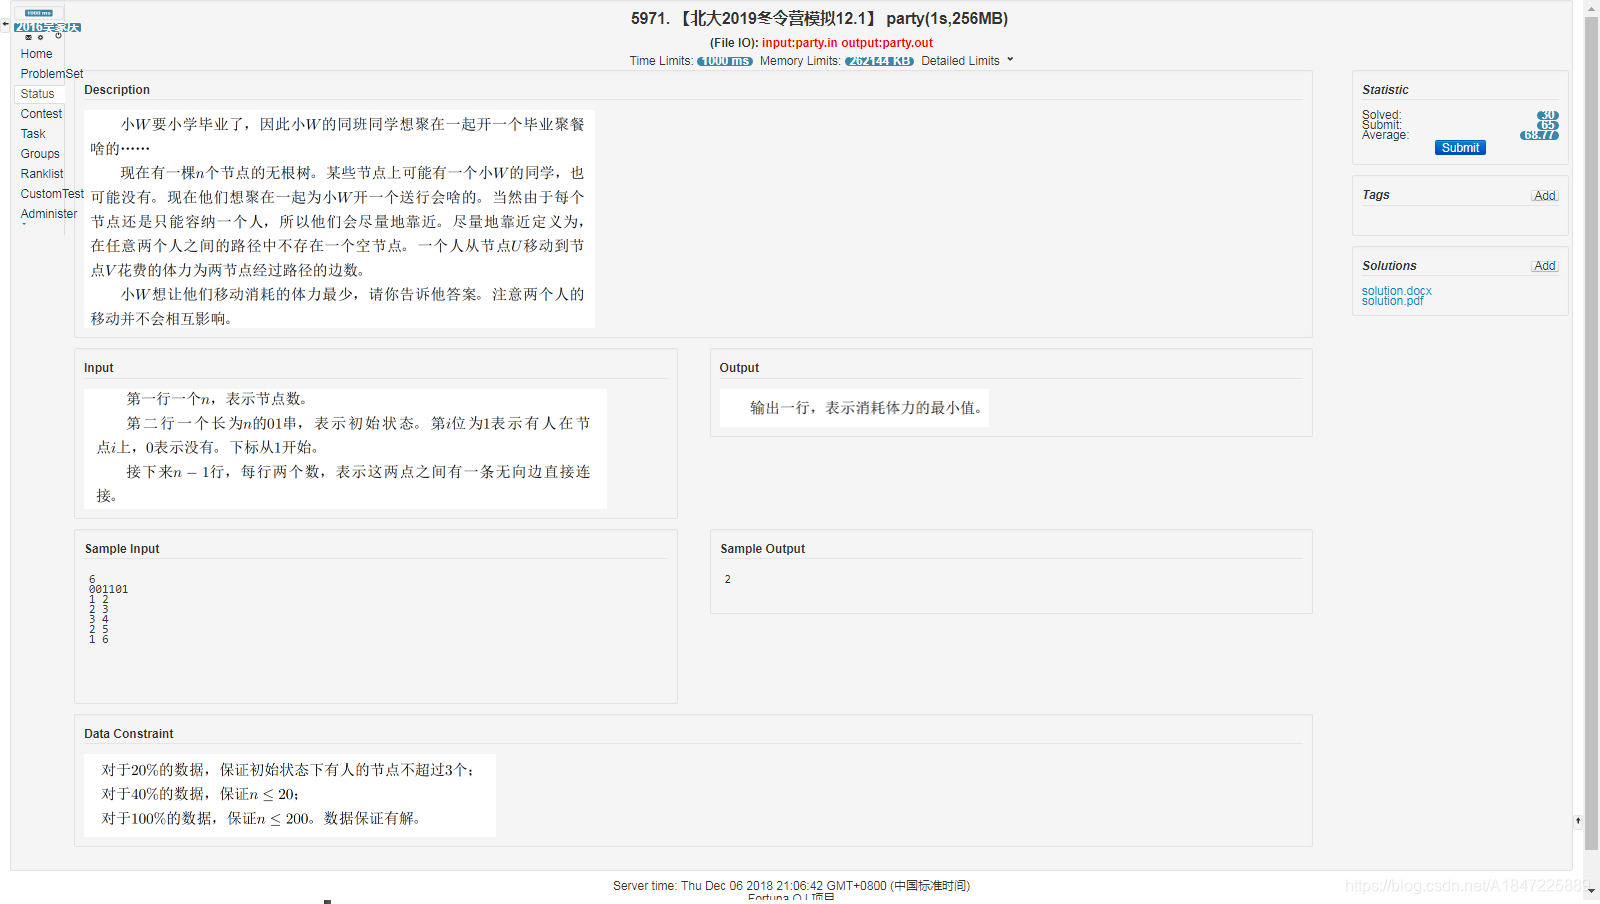Open the Contest page
The width and height of the screenshot is (1600, 904).
pos(41,114)
